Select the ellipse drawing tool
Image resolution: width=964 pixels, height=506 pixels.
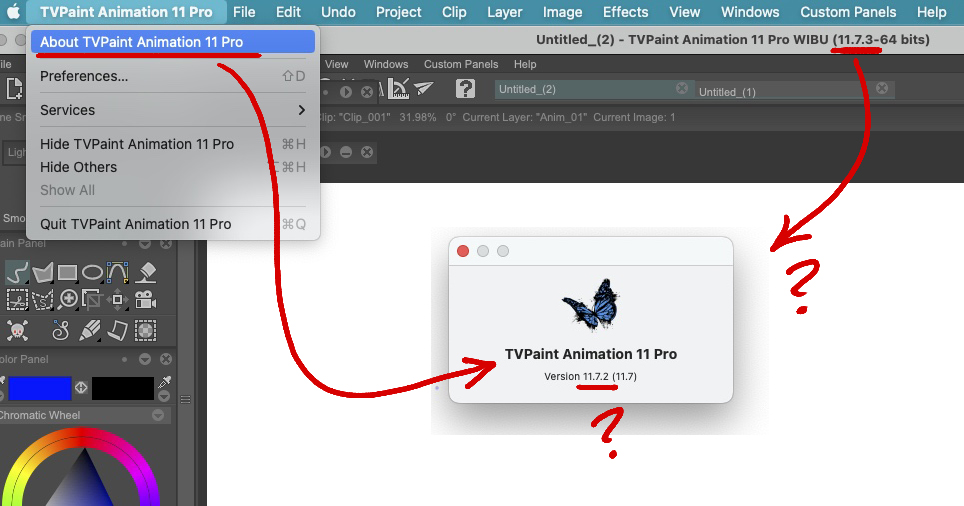tap(92, 272)
